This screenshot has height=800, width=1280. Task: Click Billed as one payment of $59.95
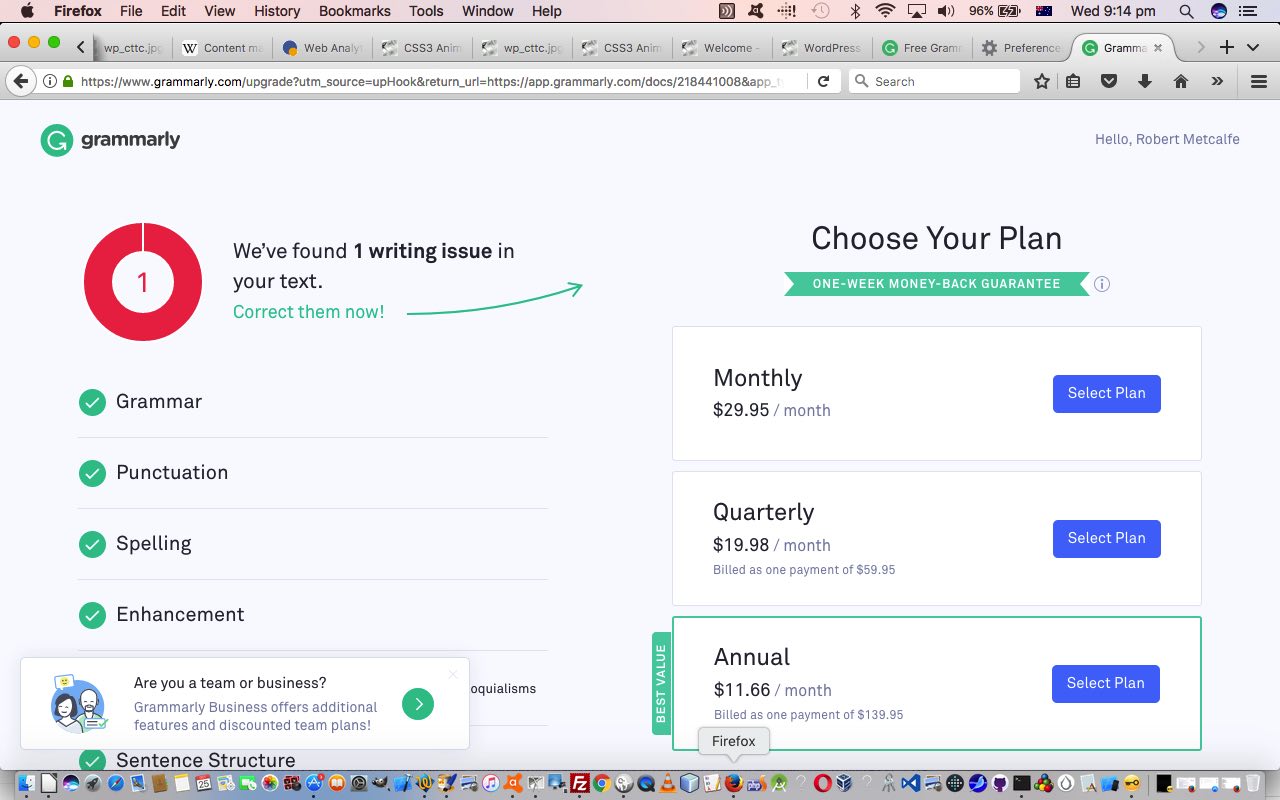point(804,570)
